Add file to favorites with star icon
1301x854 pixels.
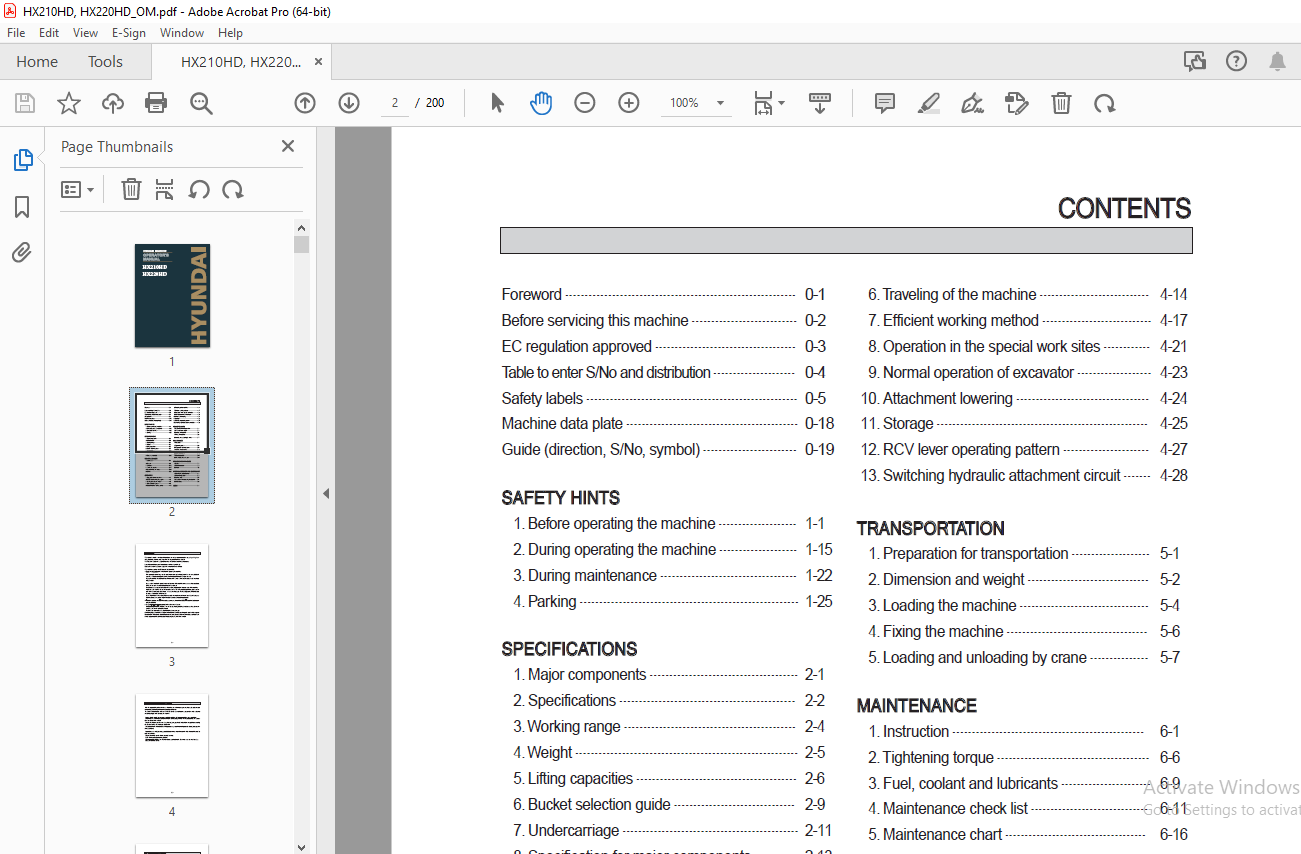pos(68,103)
